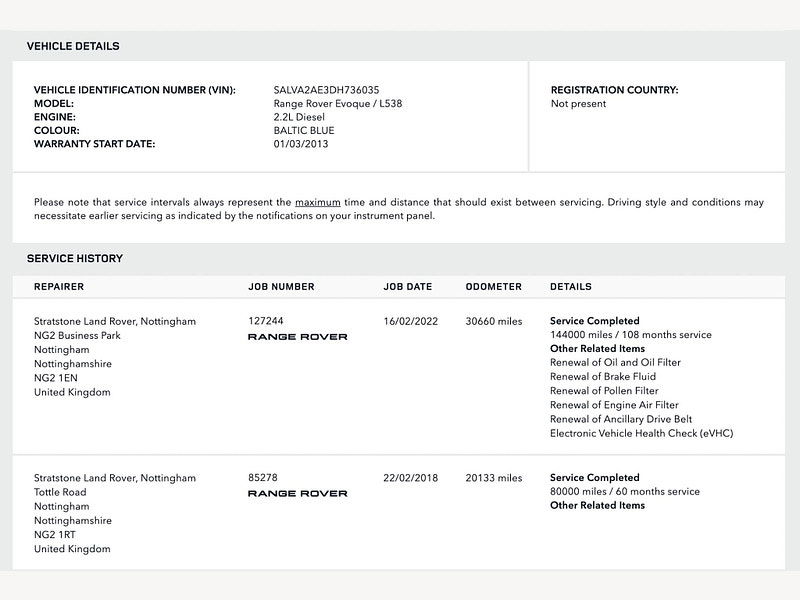Viewport: 800px width, 600px height.
Task: Click "Renewal of Pollen Filter"
Action: click(604, 391)
